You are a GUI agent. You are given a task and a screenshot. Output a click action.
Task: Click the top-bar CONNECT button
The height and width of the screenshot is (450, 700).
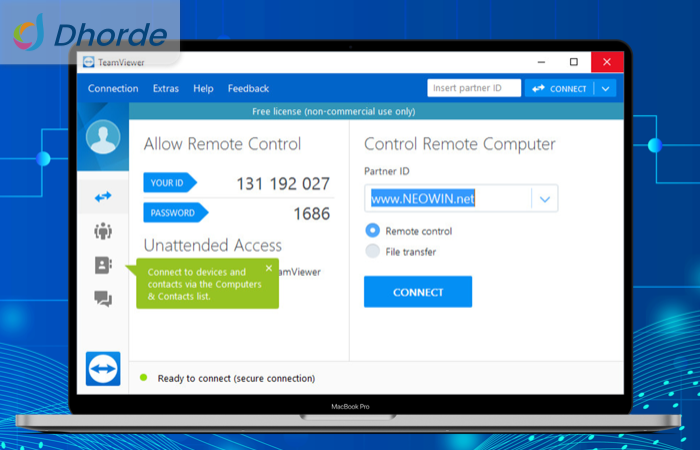pos(560,88)
